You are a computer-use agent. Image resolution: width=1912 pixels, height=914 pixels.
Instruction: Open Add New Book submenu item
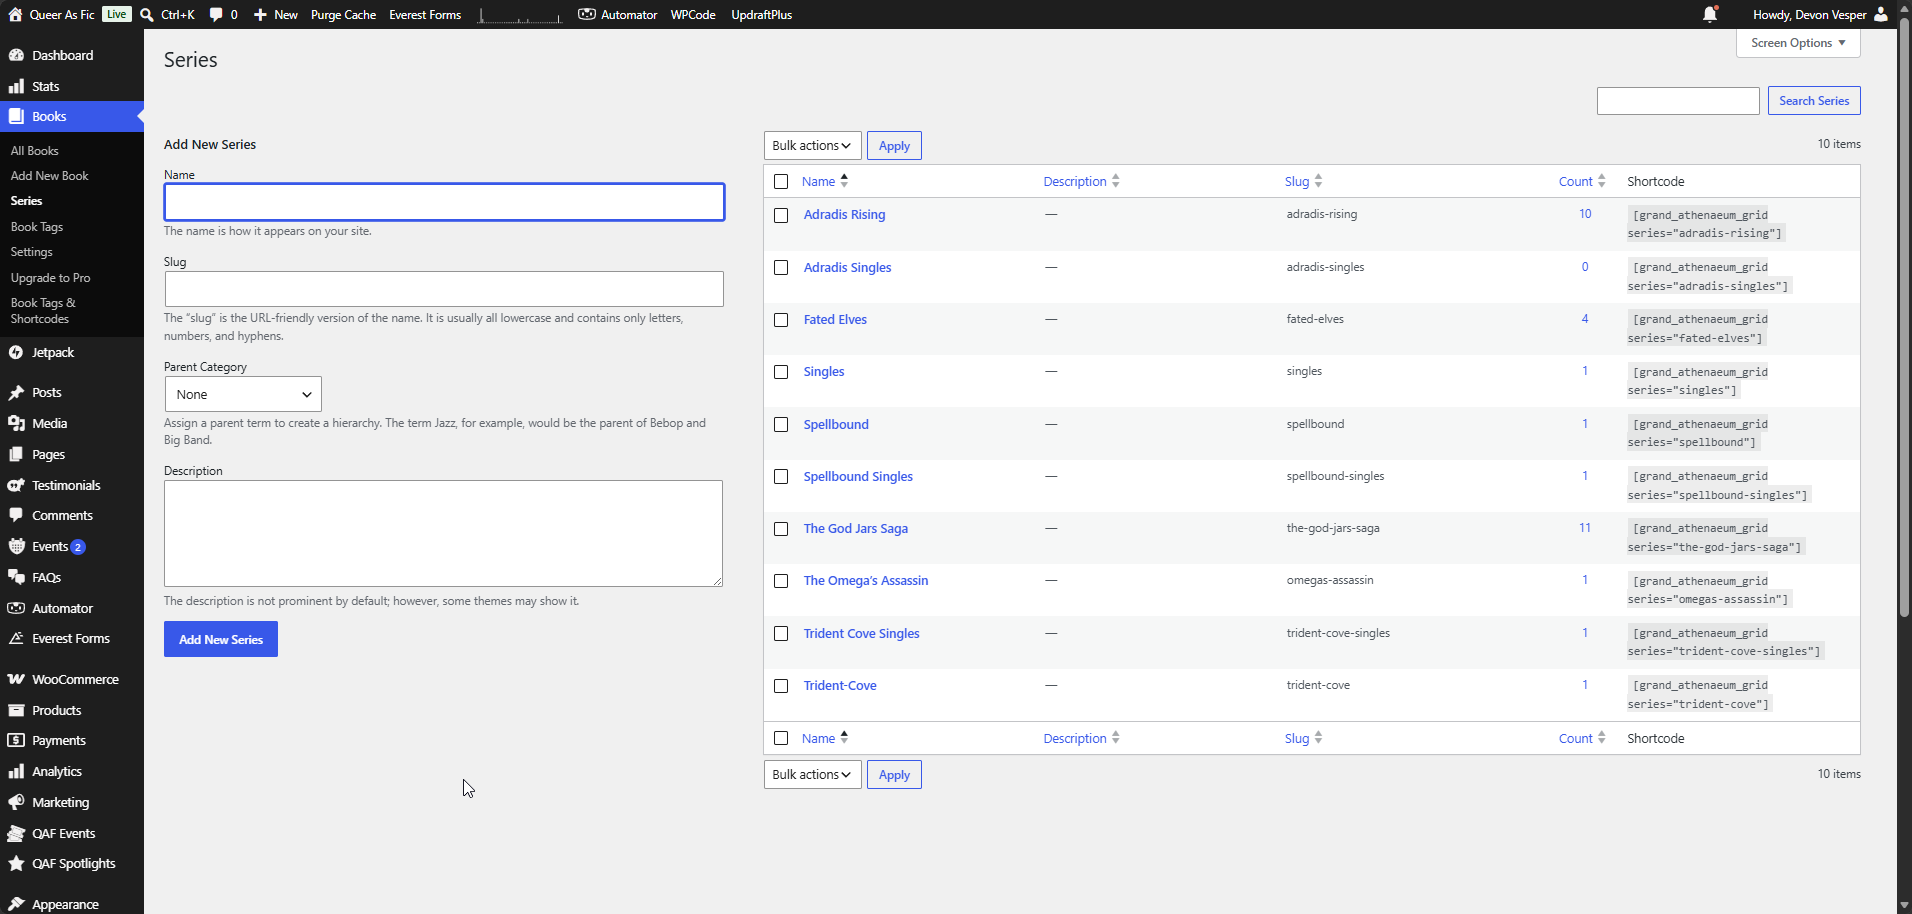click(x=50, y=175)
